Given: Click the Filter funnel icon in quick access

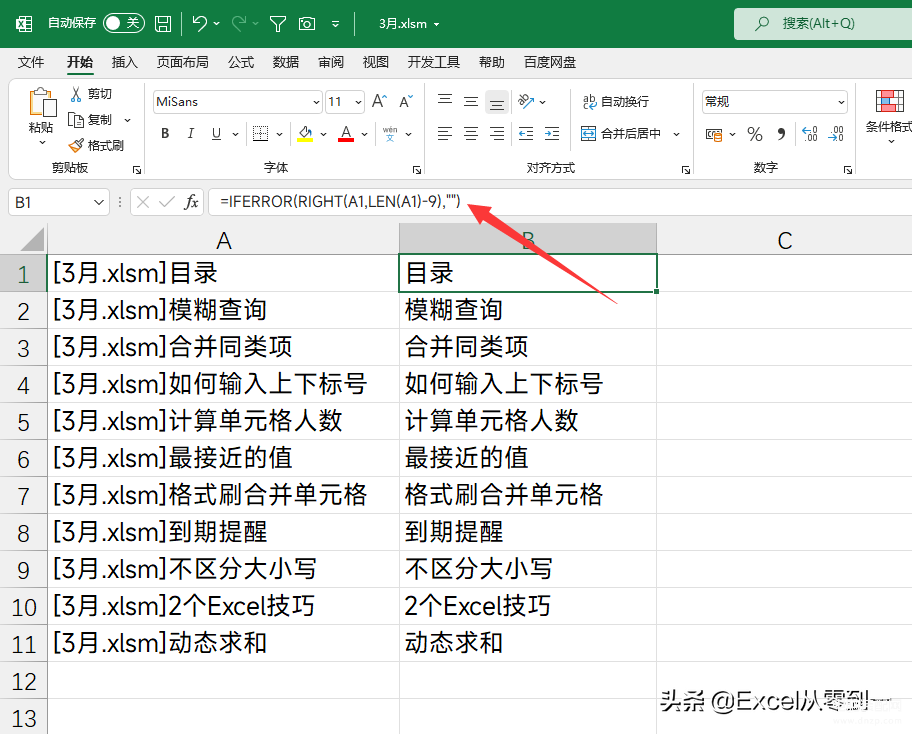Looking at the screenshot, I should pyautogui.click(x=278, y=24).
